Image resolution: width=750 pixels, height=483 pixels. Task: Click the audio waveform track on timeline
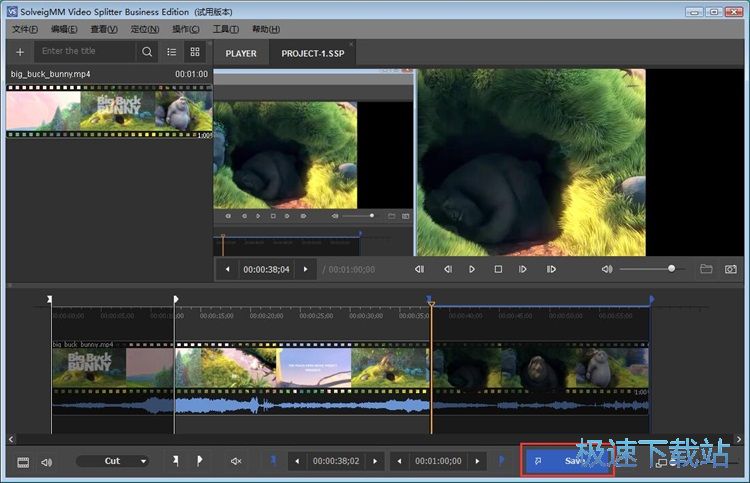[350, 406]
